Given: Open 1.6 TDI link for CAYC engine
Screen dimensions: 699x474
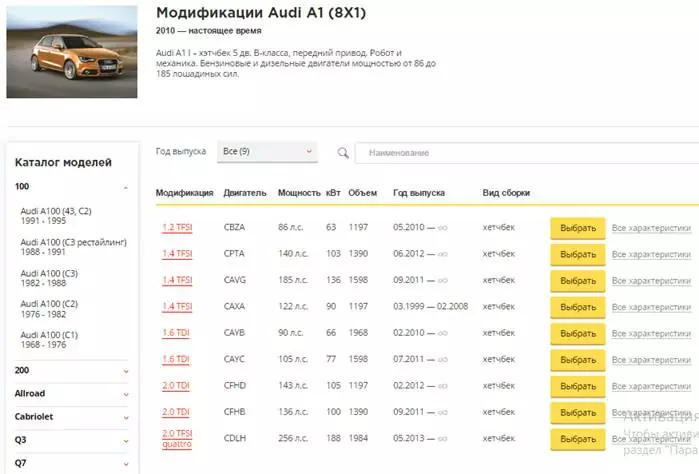Looking at the screenshot, I should click(x=176, y=359).
